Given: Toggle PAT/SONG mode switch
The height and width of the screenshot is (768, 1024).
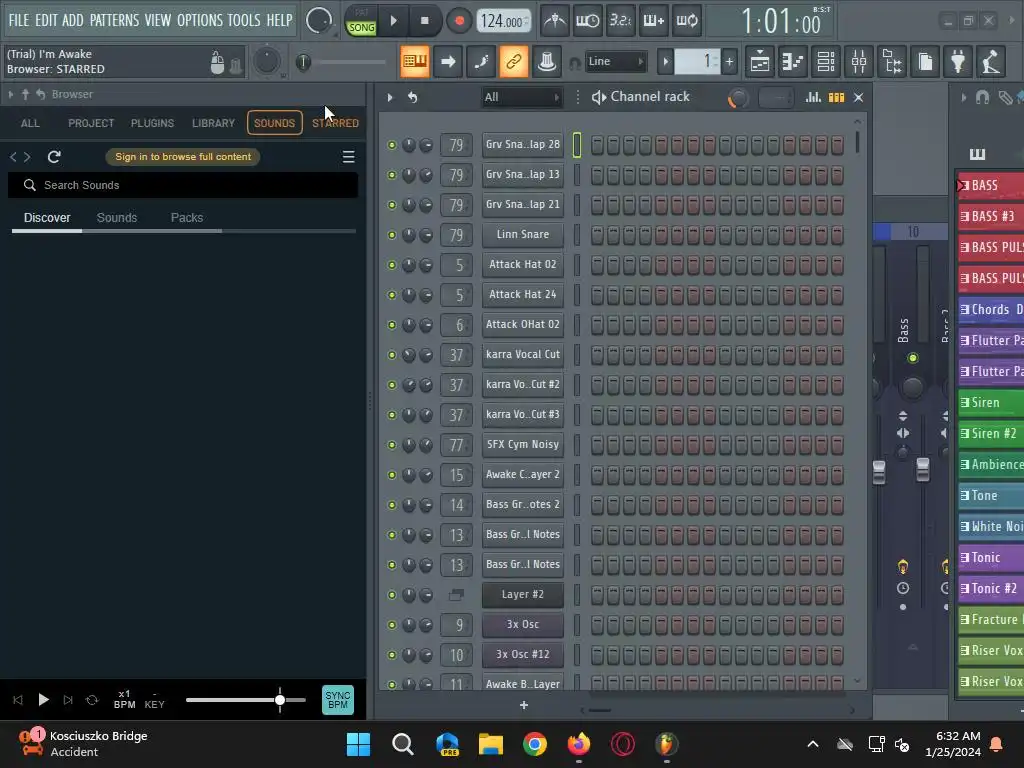Looking at the screenshot, I should click(361, 21).
